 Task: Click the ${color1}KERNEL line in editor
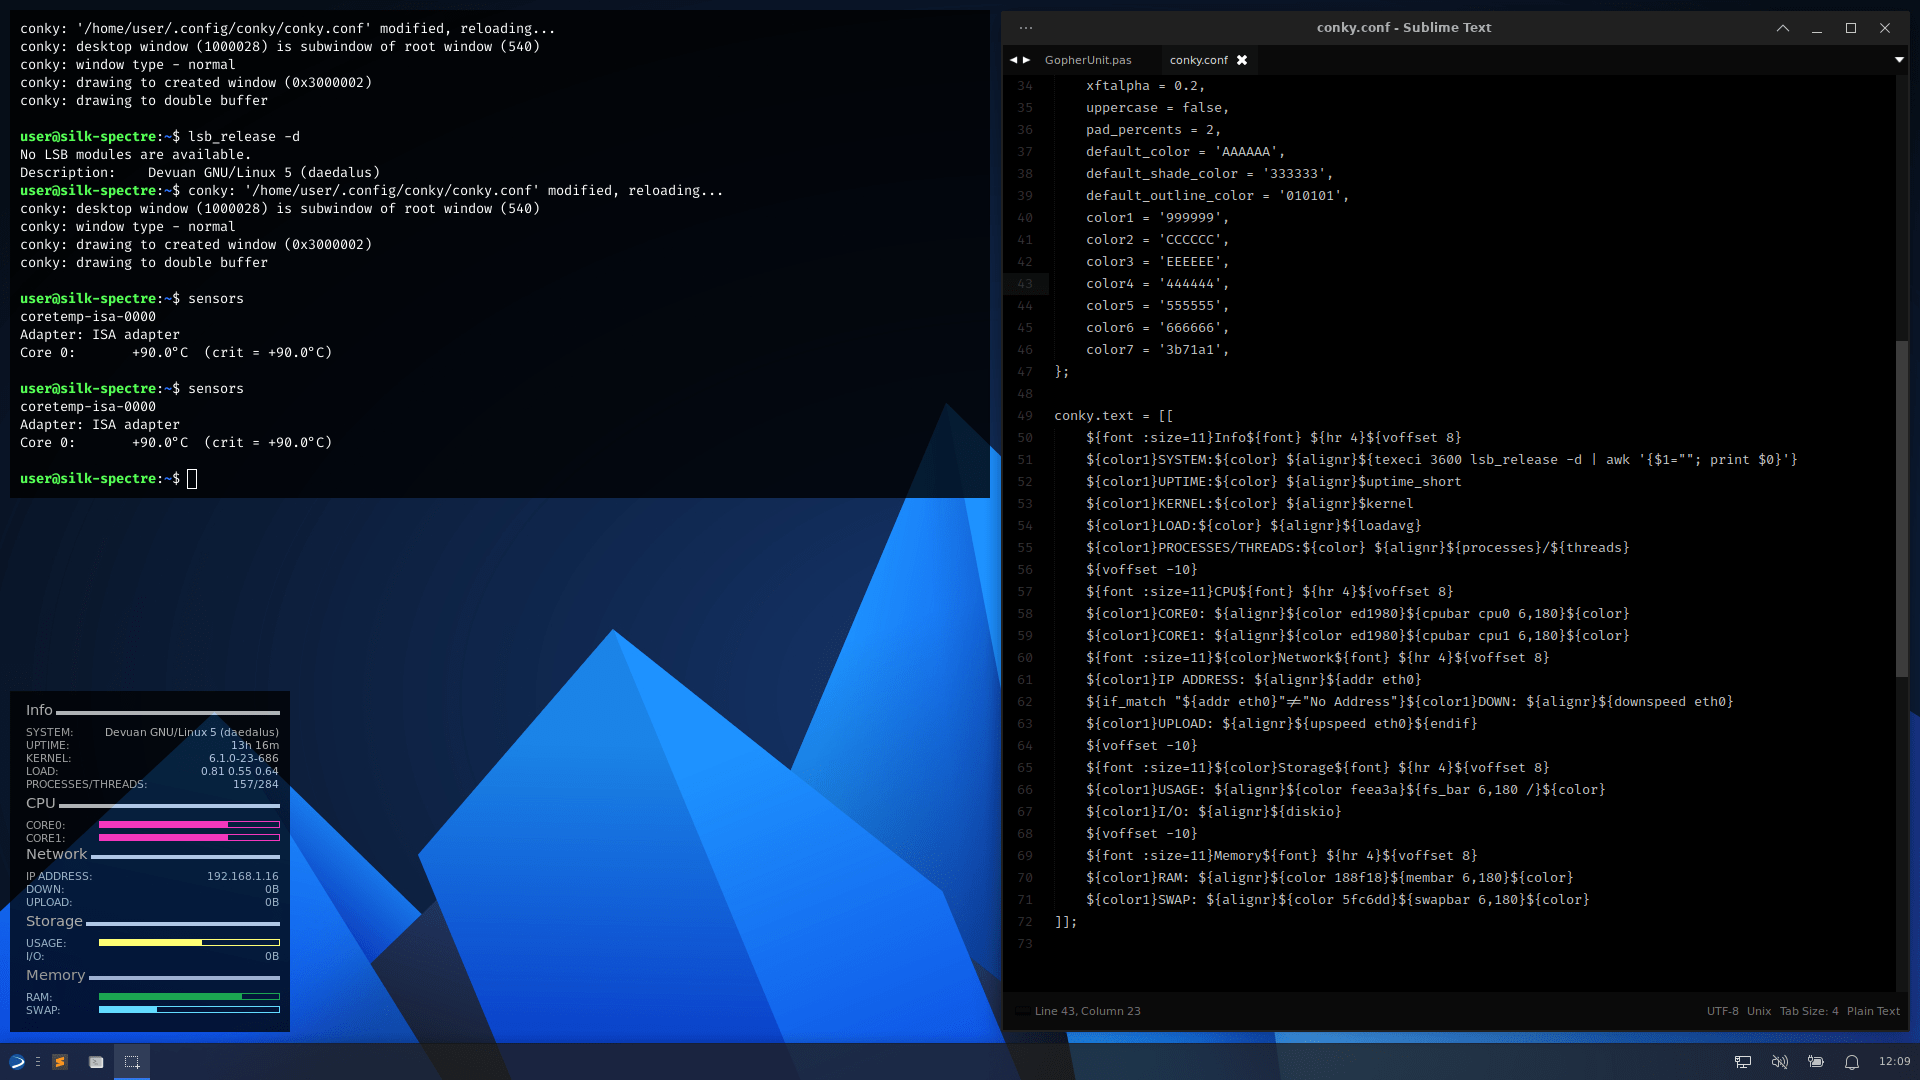click(1250, 504)
